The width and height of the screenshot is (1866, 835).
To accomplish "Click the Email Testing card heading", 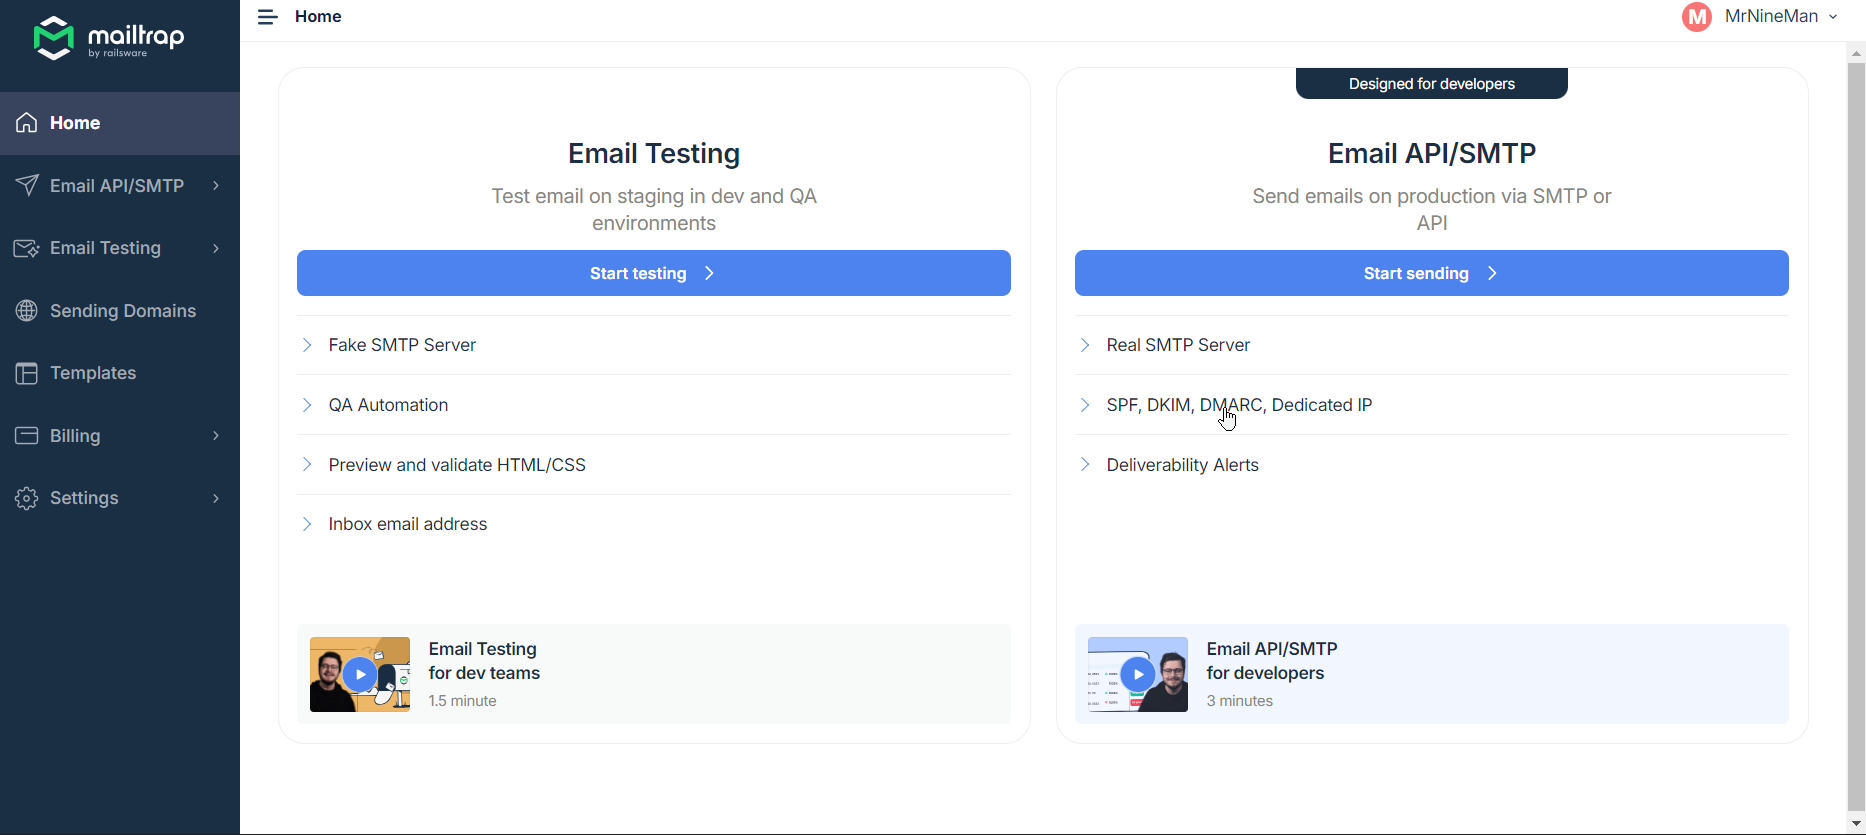I will pos(654,153).
